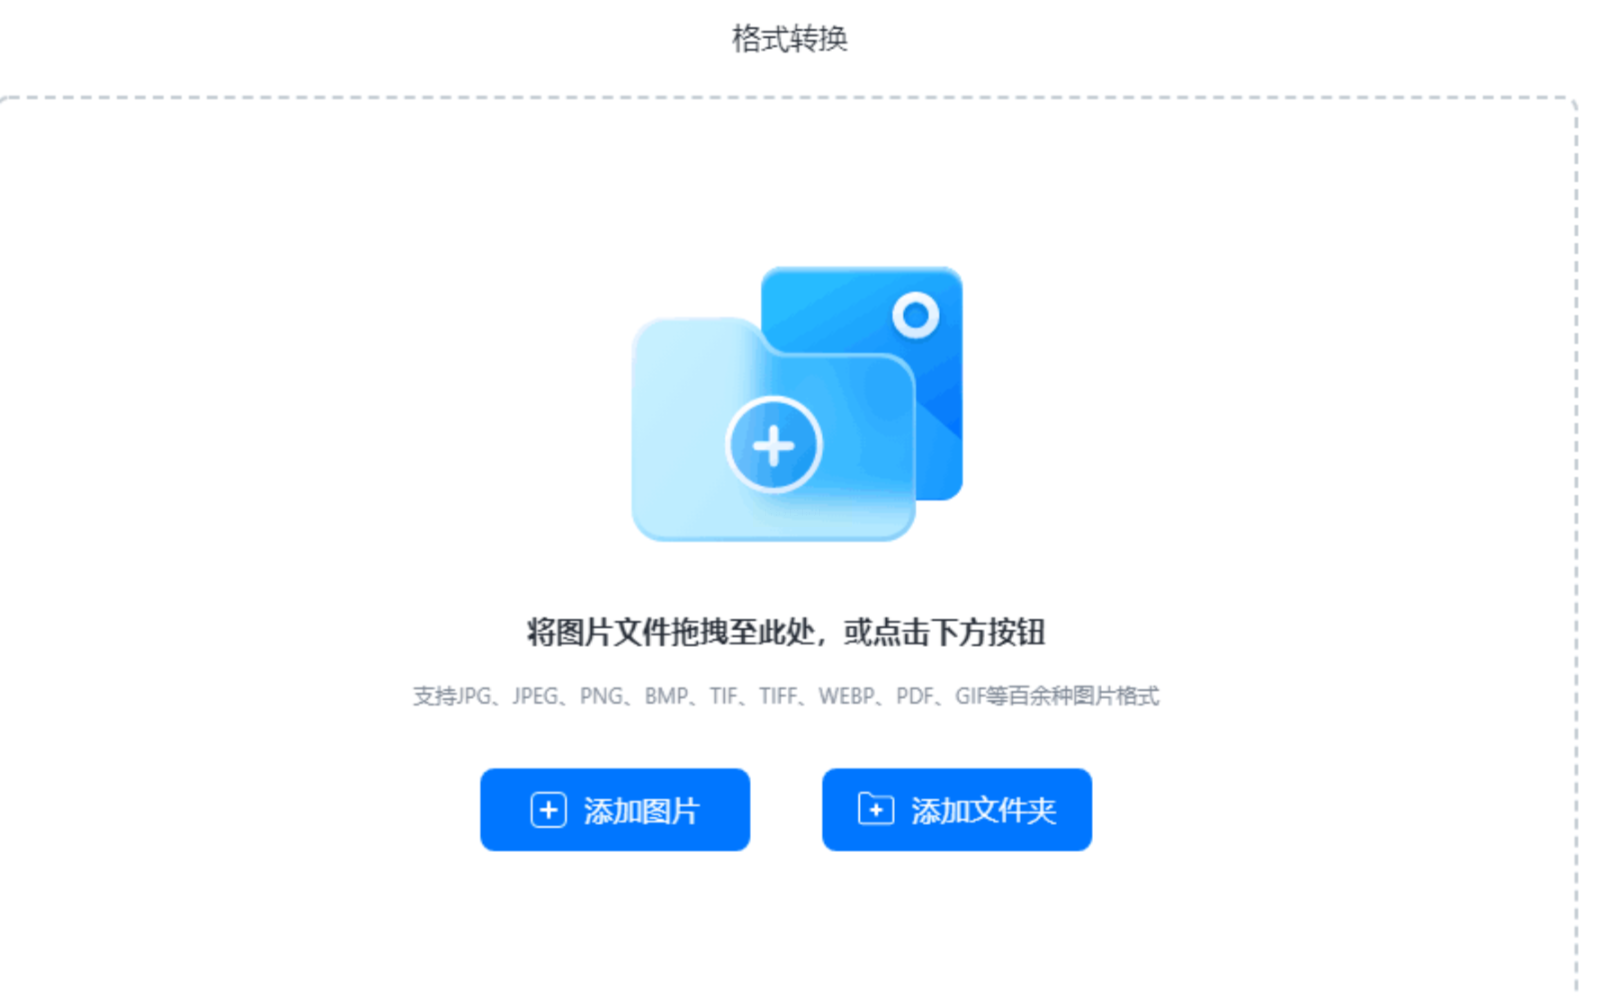Select the 格式转换 title at top
The image size is (1604, 996).
click(790, 39)
